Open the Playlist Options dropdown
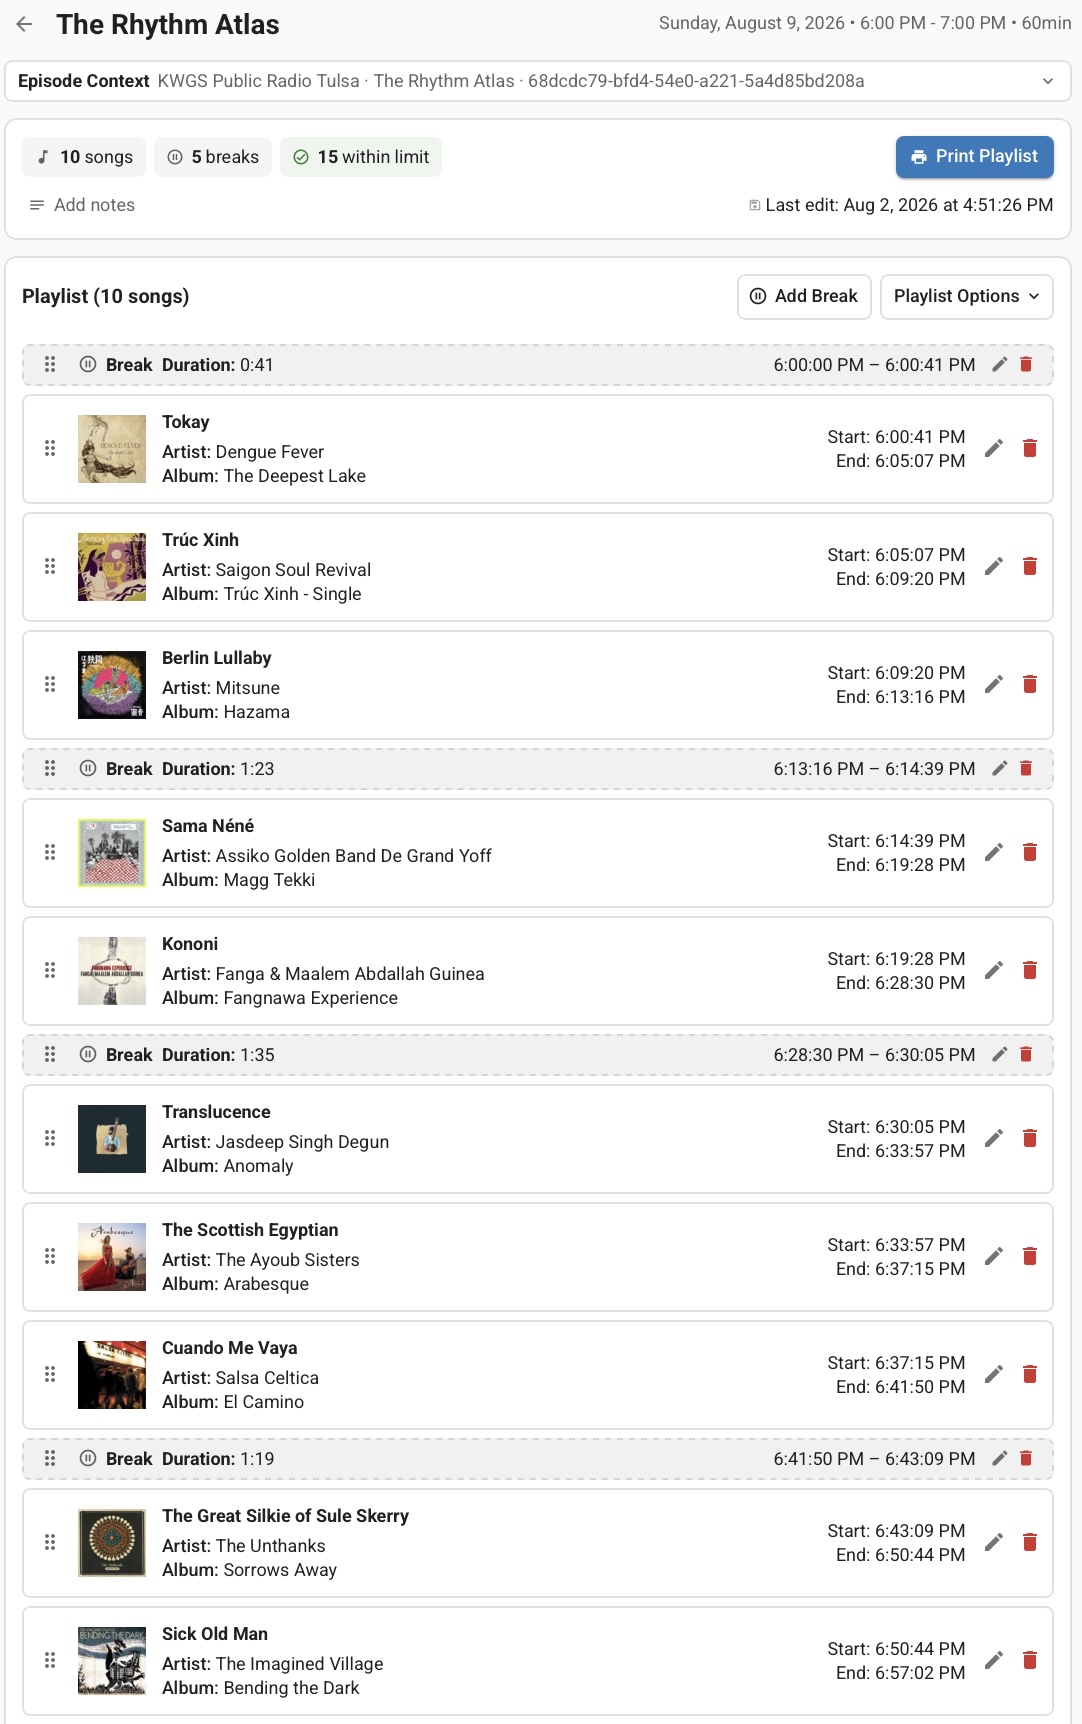This screenshot has width=1082, height=1724. [966, 296]
